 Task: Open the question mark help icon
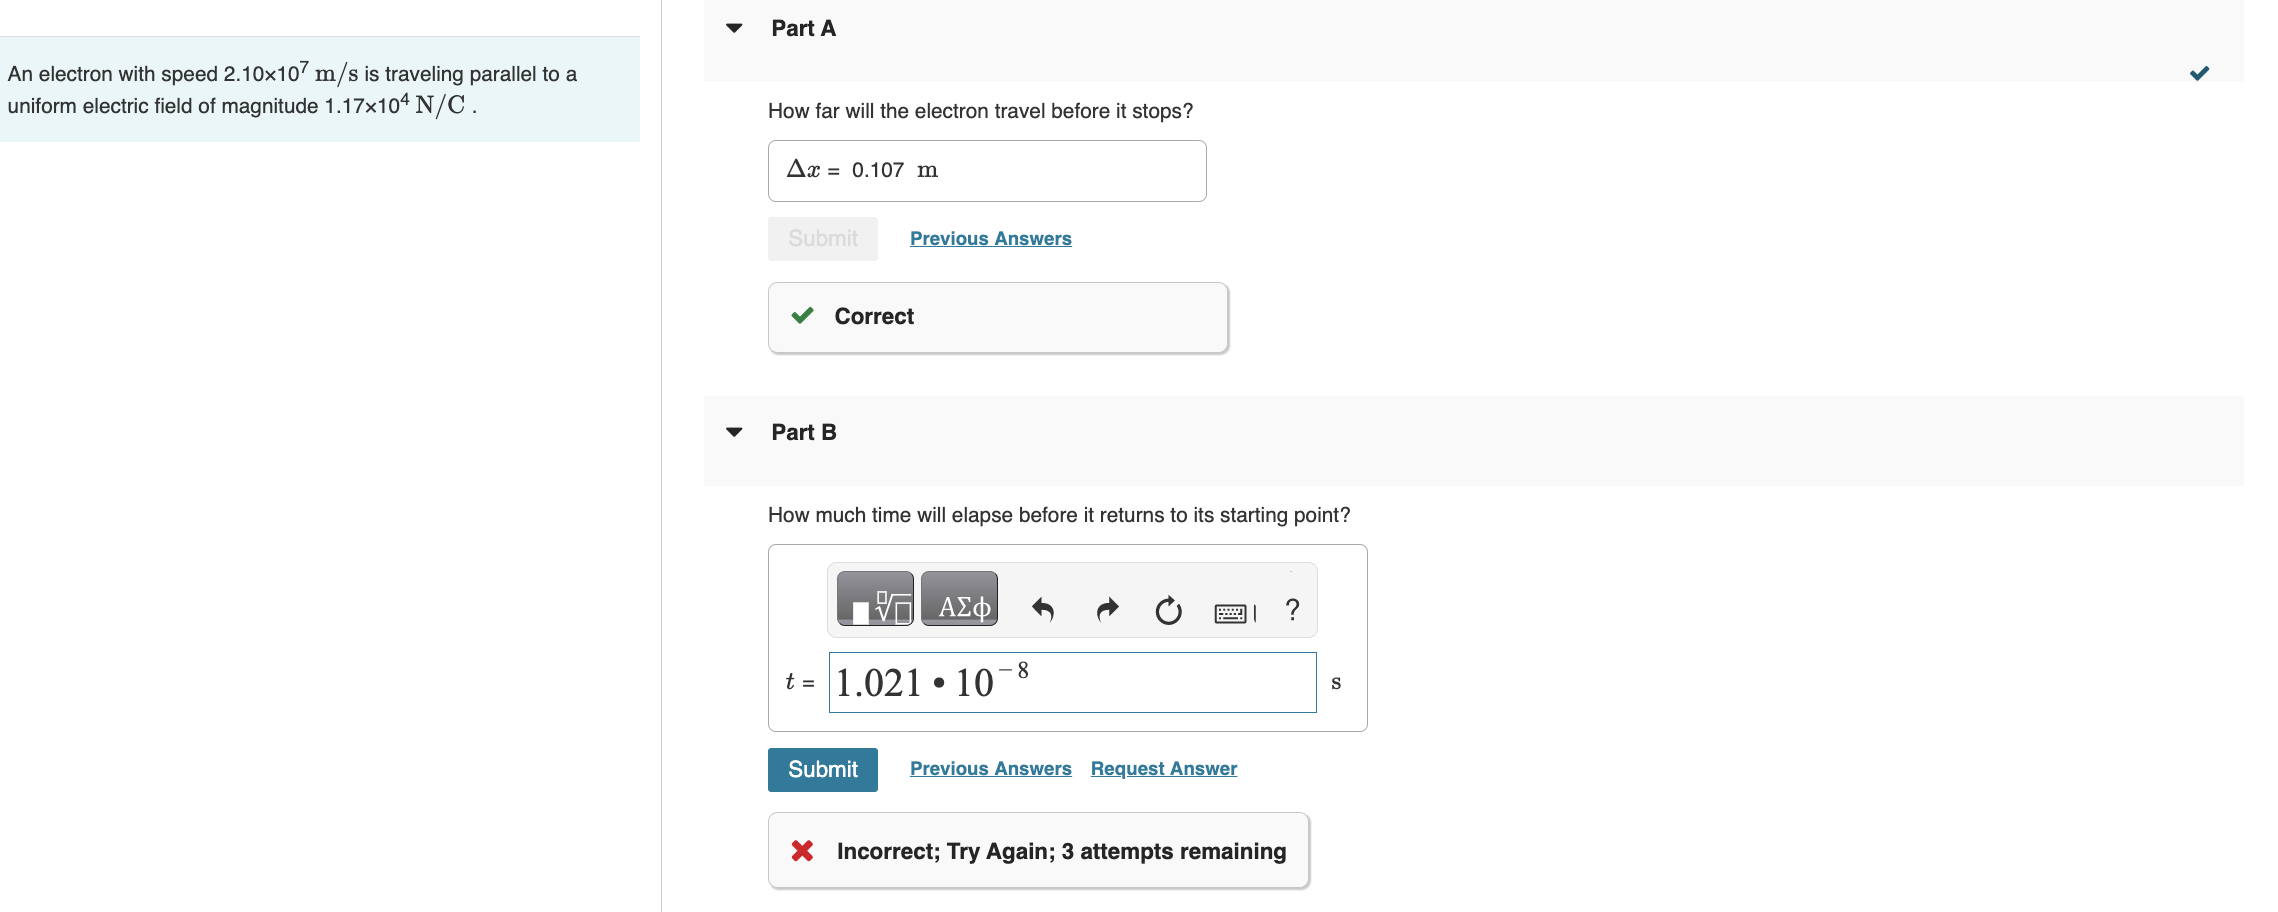pos(1293,609)
